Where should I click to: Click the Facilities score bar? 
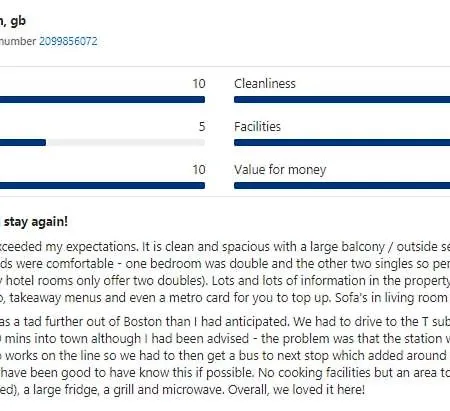point(342,143)
